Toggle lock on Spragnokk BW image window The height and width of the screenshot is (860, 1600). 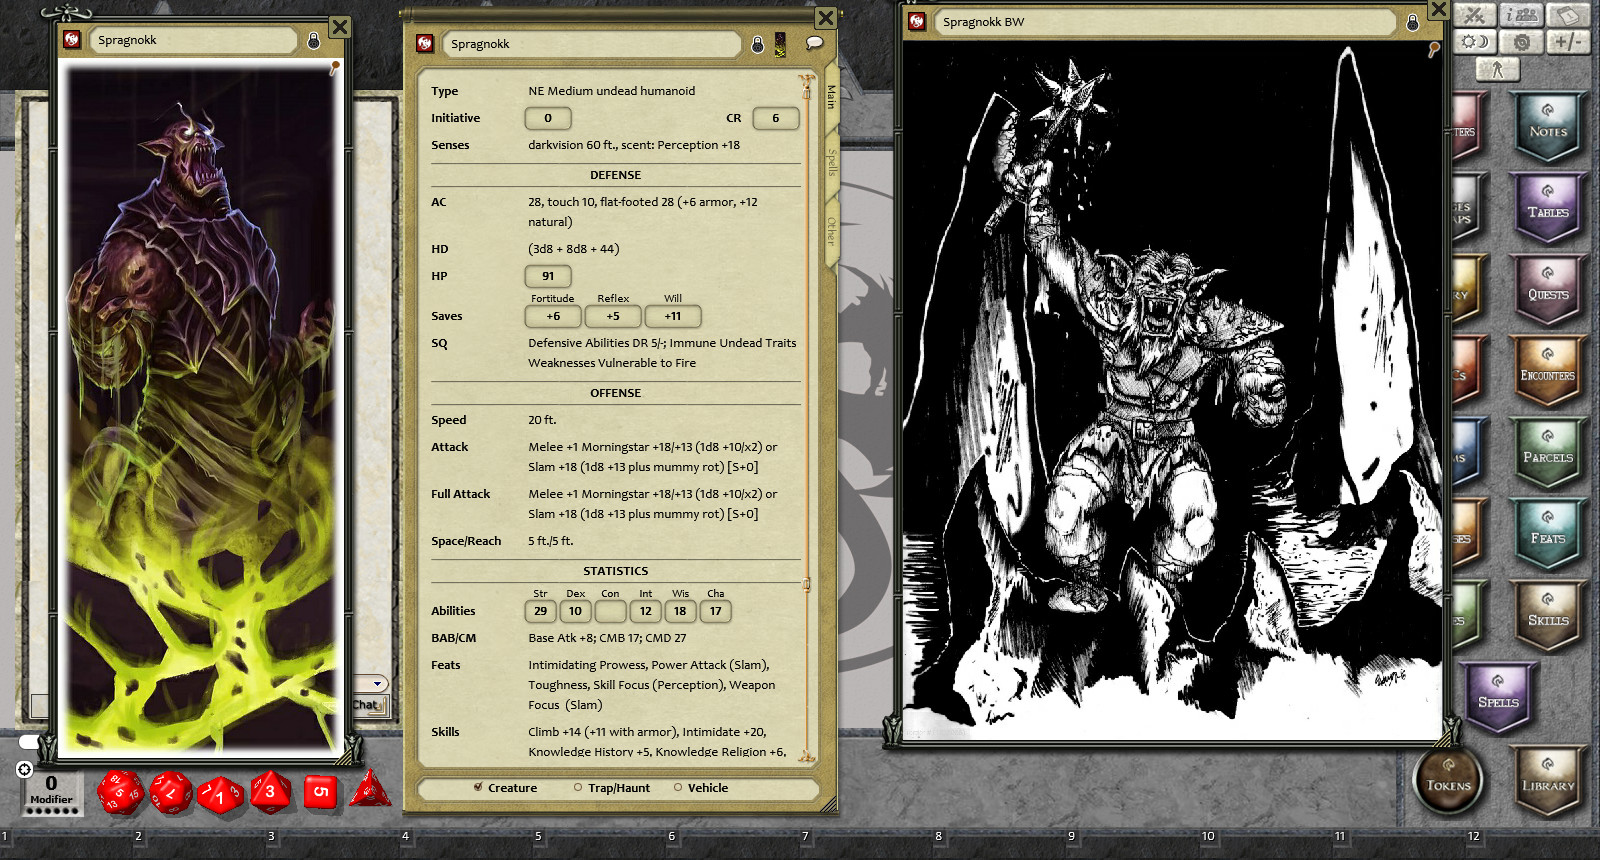pos(1412,22)
